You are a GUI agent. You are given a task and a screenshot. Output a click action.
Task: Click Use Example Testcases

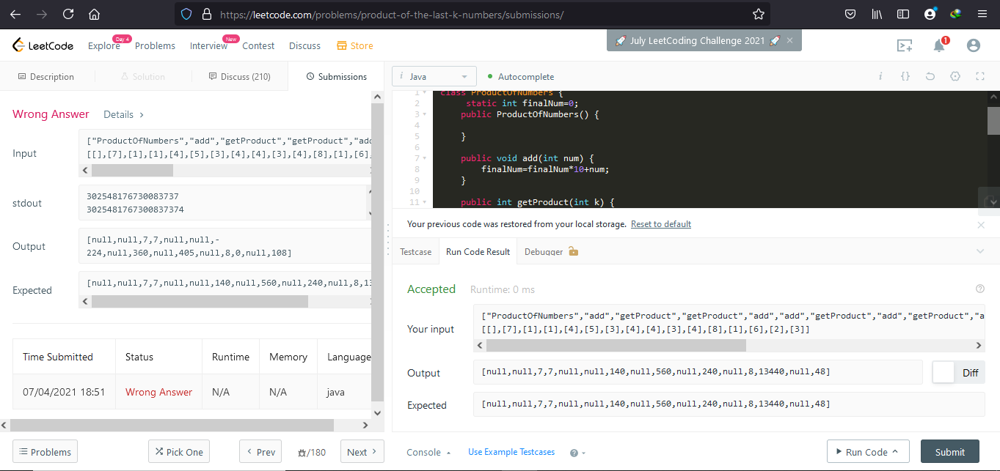coord(511,452)
